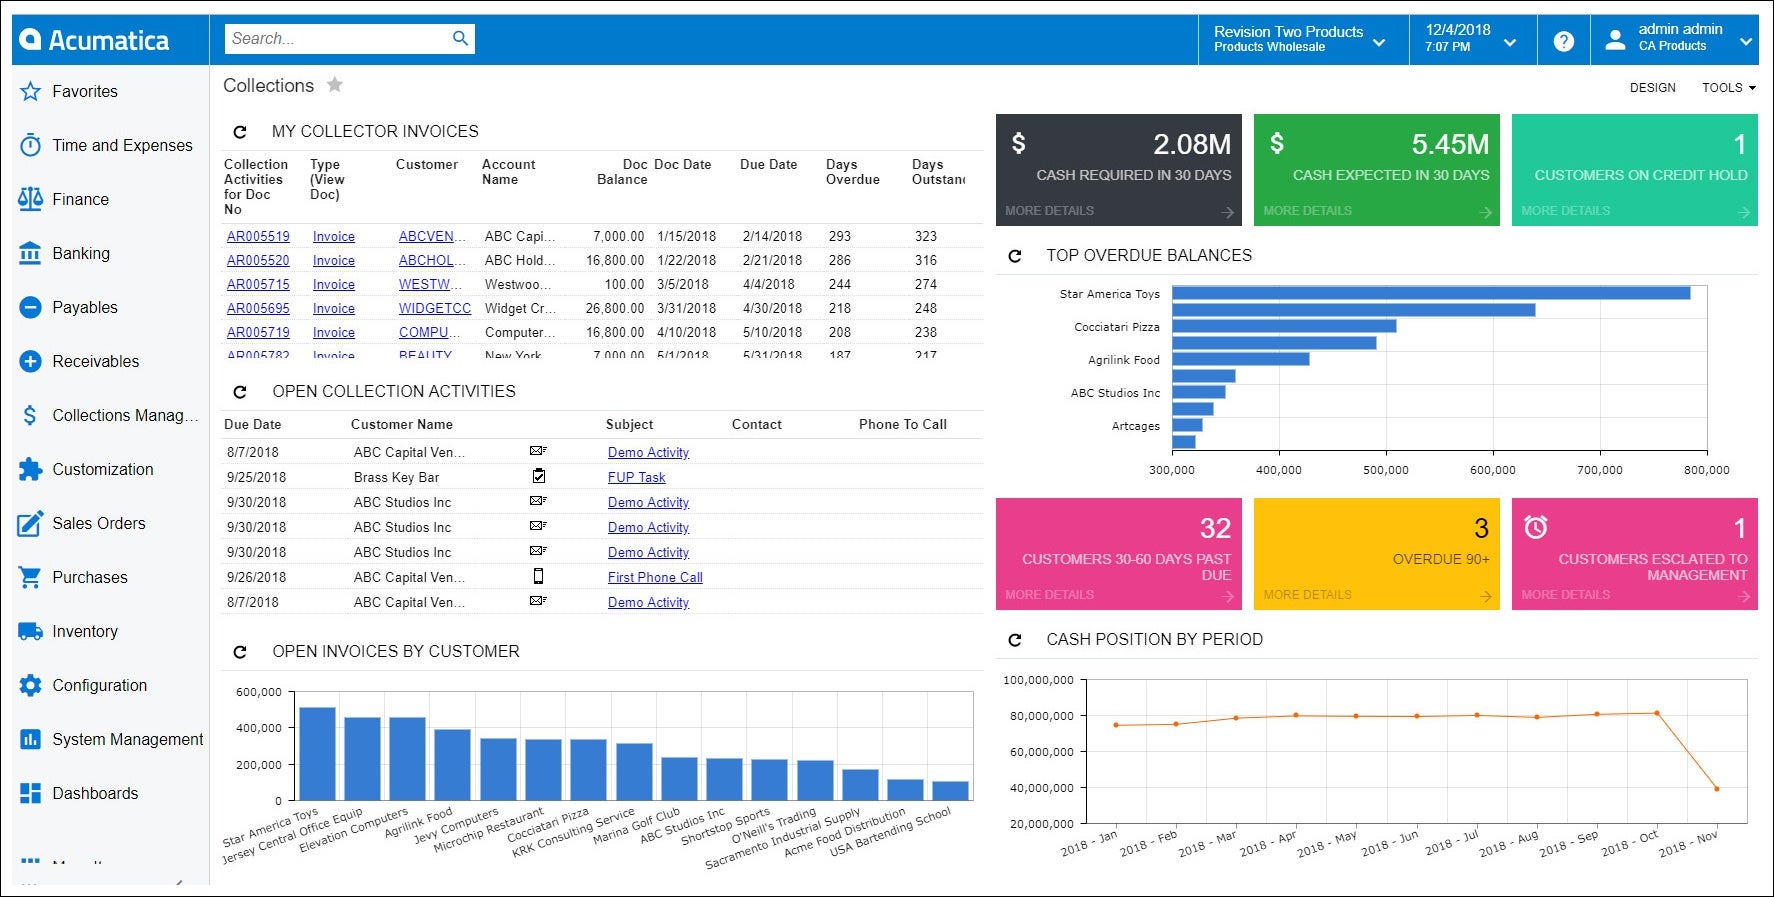
Task: Open Configuration gear icon
Action: 31,685
